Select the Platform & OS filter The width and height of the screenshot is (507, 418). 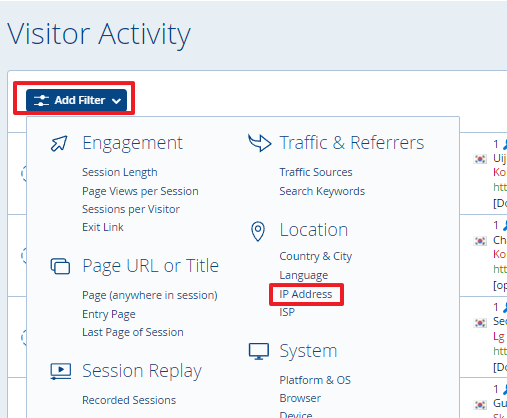click(x=315, y=380)
